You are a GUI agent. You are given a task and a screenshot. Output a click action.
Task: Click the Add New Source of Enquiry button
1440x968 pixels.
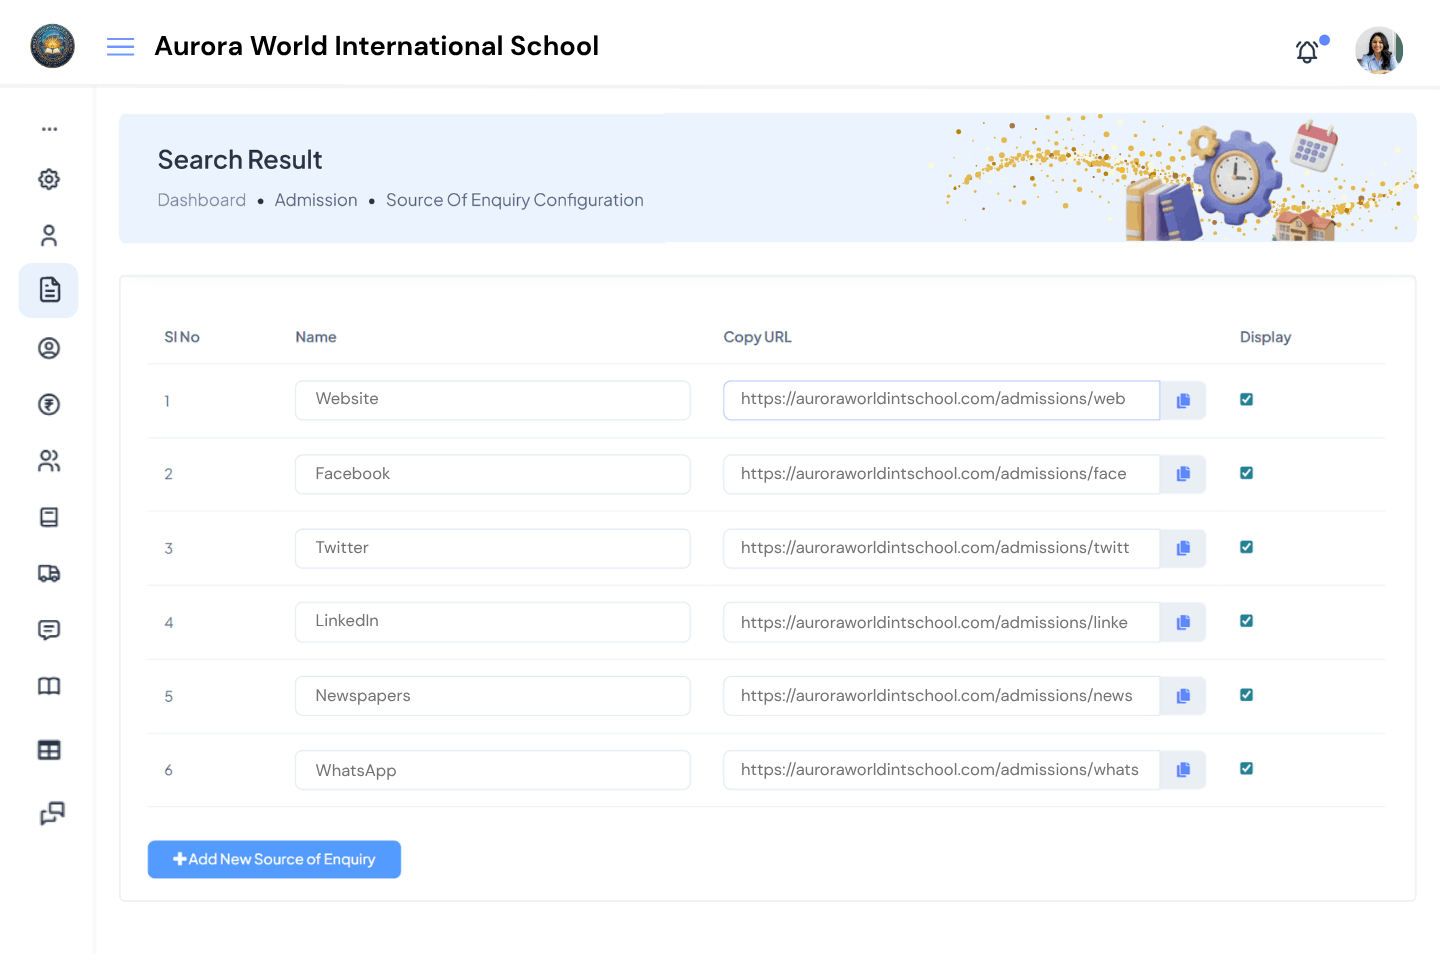click(274, 859)
